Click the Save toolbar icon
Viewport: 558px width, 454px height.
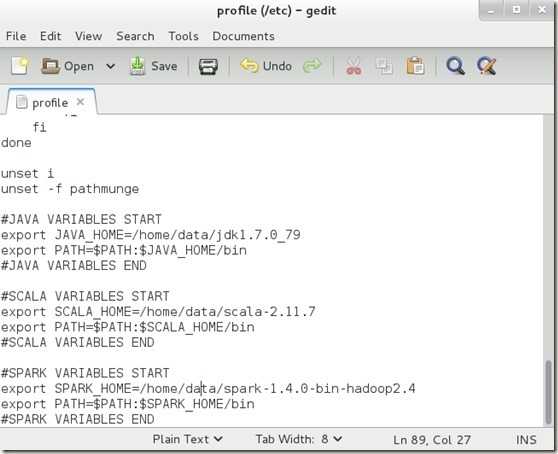tap(137, 66)
